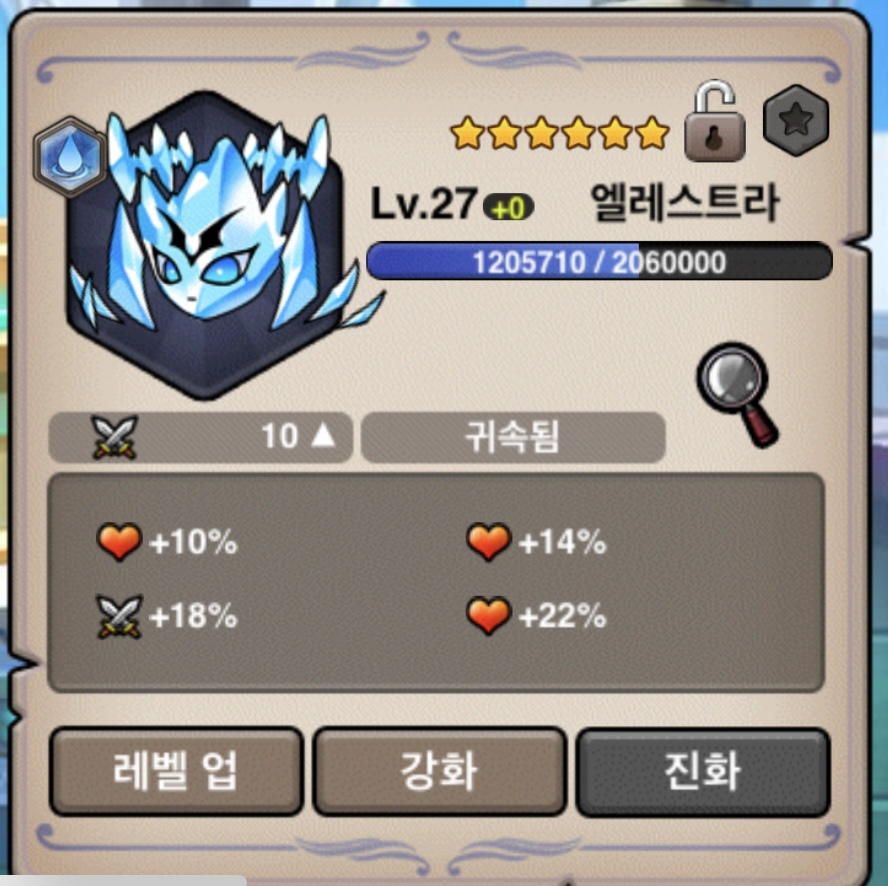Image resolution: width=888 pixels, height=886 pixels.
Task: Click the +22% heart bonus icon
Action: point(489,616)
